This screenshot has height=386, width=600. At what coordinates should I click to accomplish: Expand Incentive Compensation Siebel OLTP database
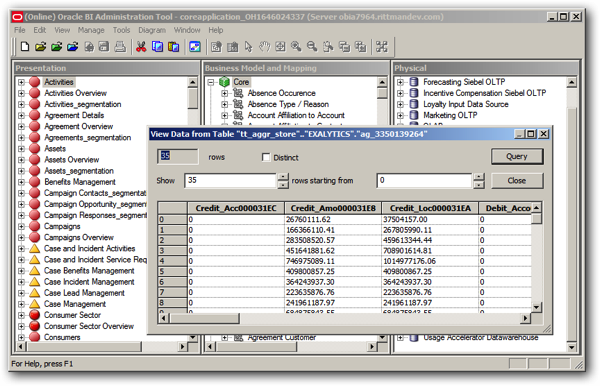(x=400, y=93)
